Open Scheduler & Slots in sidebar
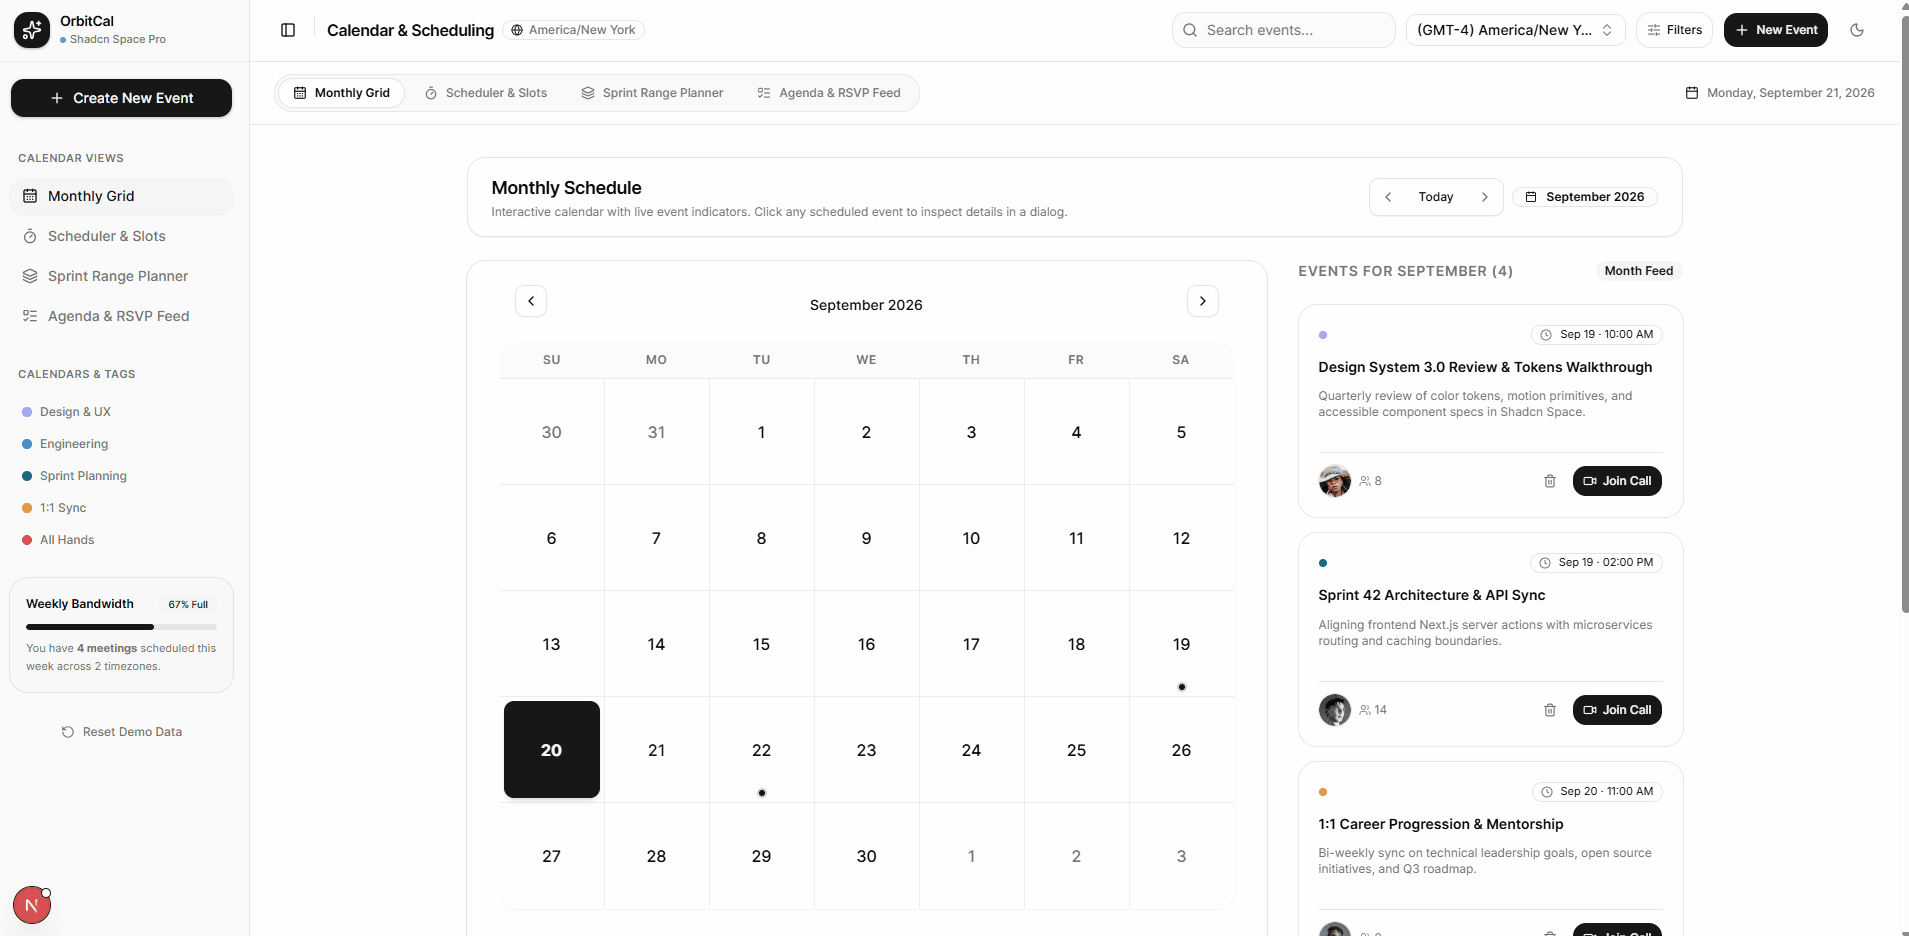The height and width of the screenshot is (936, 1909). click(122, 236)
